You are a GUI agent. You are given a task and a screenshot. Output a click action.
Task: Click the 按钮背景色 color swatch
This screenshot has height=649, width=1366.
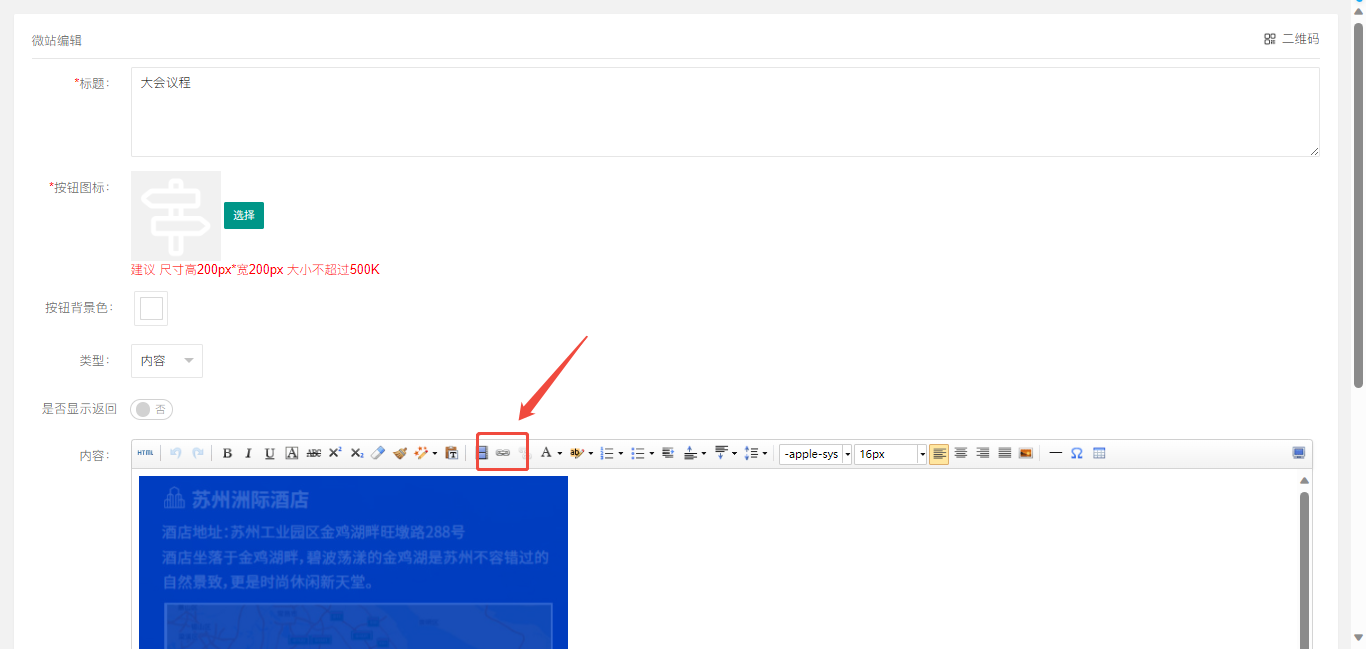(151, 309)
